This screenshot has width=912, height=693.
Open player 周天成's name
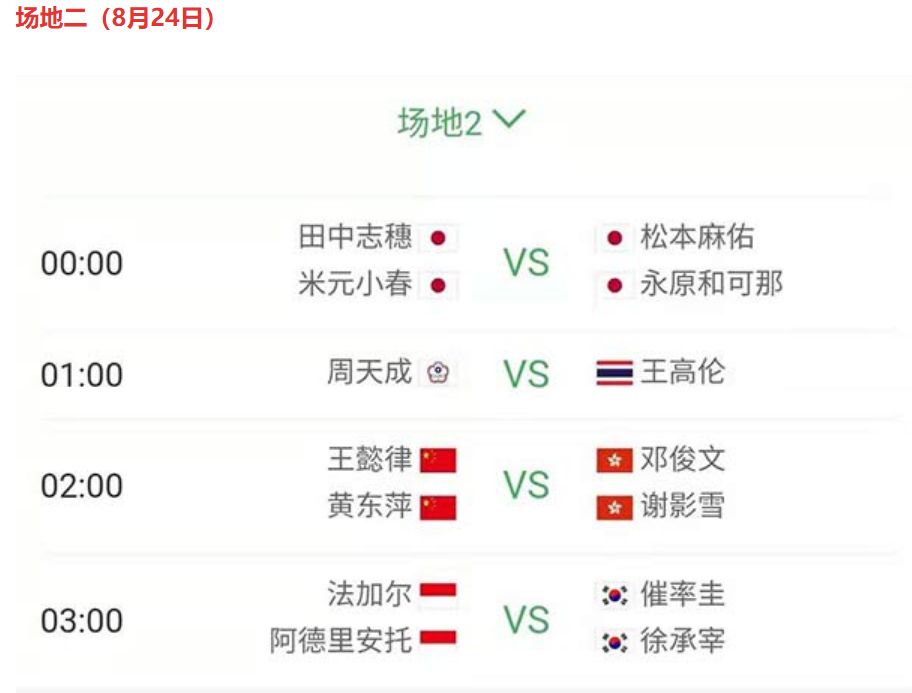(369, 372)
